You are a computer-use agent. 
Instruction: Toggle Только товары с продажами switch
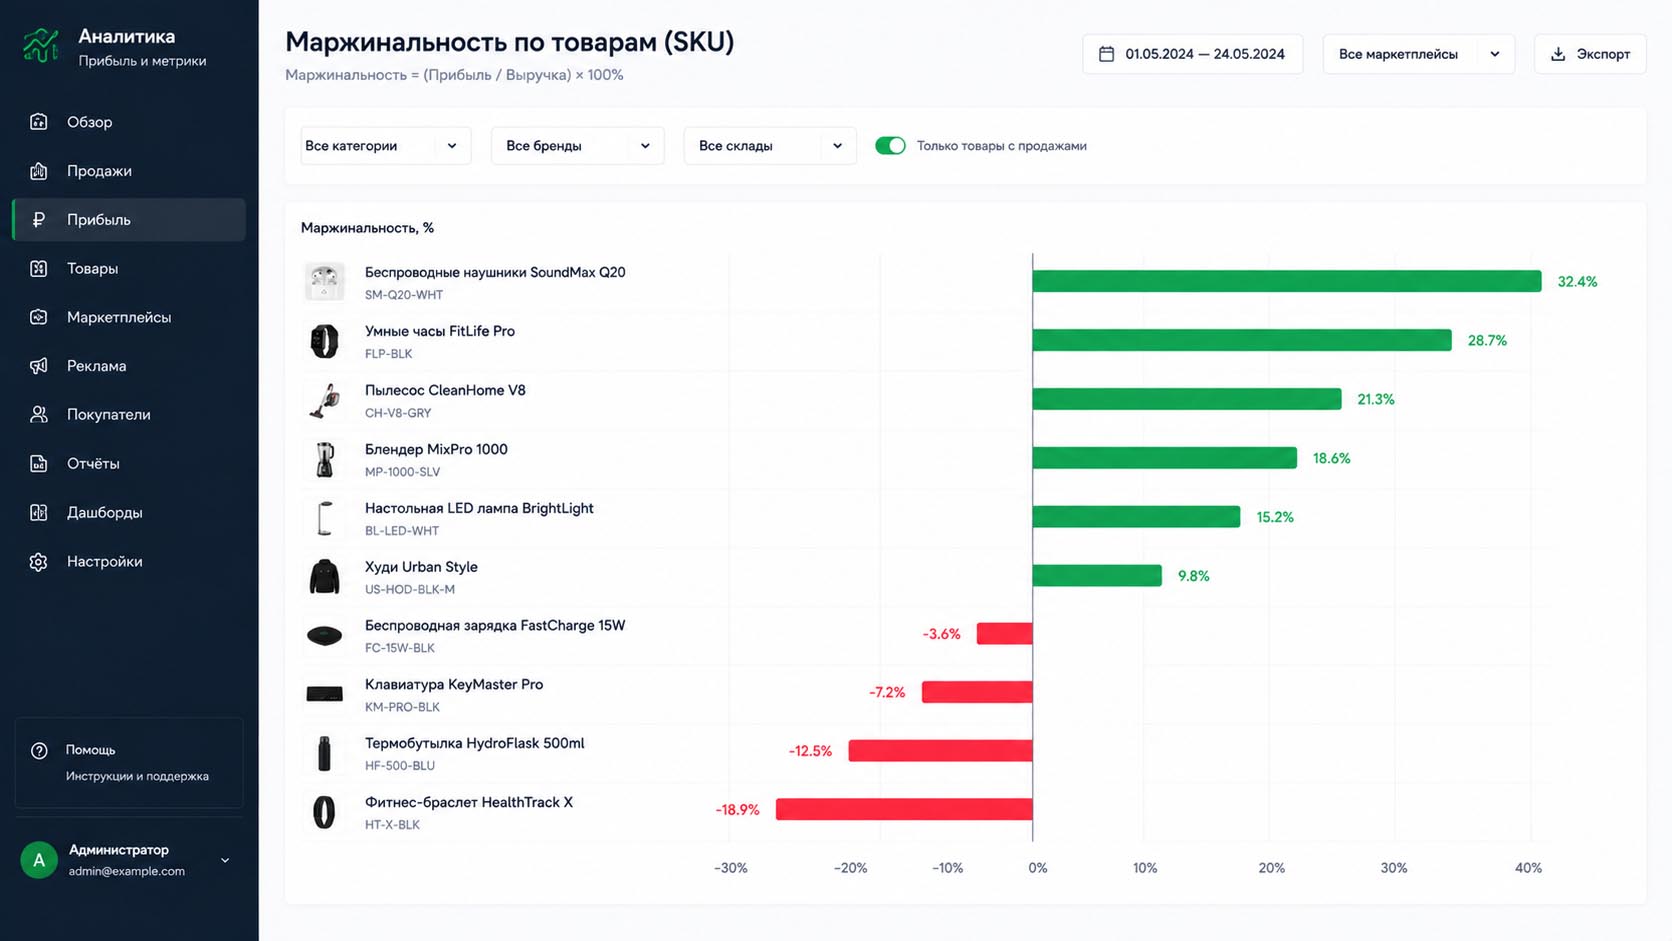coord(890,146)
